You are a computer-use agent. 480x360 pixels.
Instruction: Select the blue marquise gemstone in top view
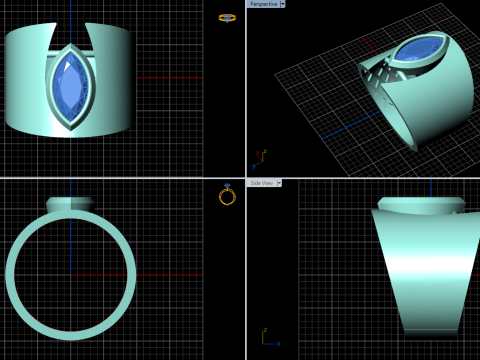coord(70,88)
